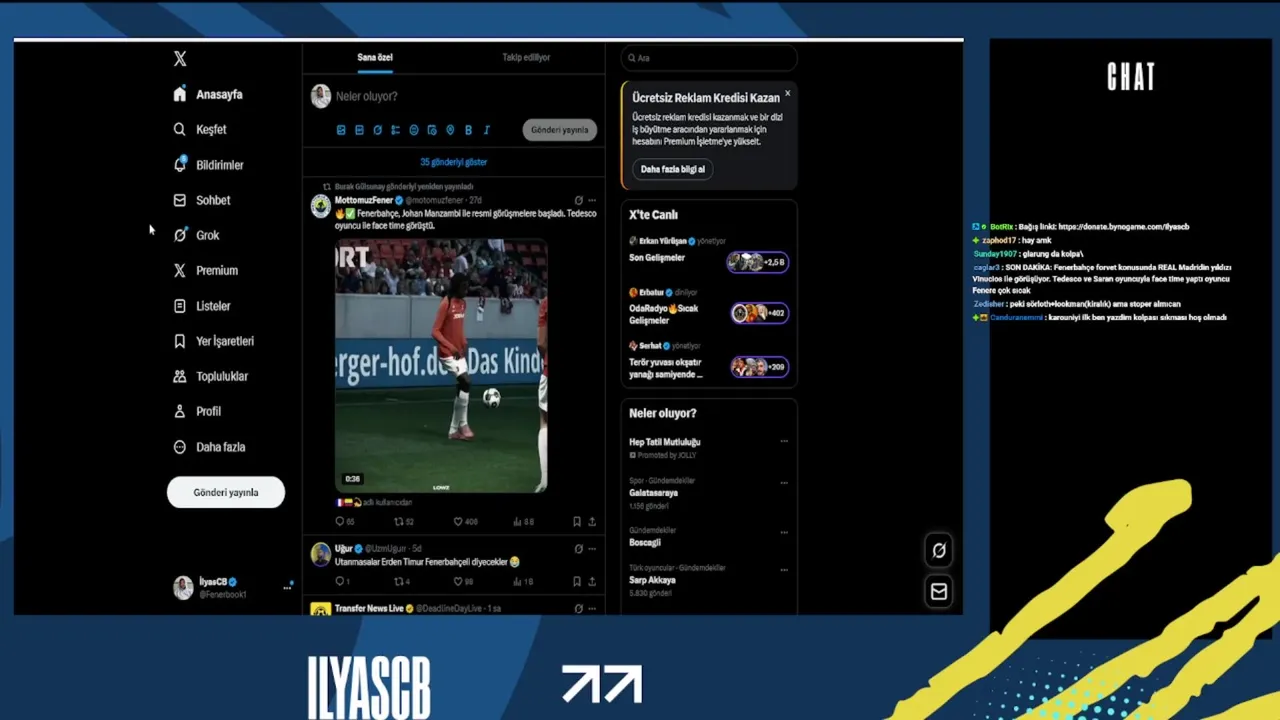This screenshot has width=1280, height=720.
Task: Open the Sohbet messages page
Action: pyautogui.click(x=202, y=200)
